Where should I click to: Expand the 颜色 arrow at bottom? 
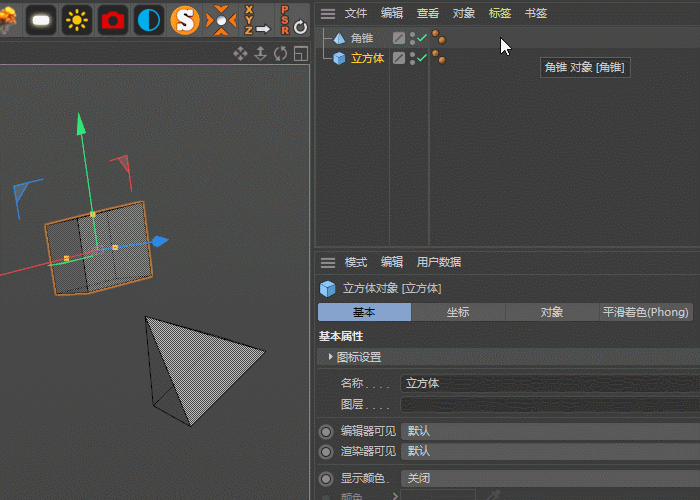(x=395, y=496)
